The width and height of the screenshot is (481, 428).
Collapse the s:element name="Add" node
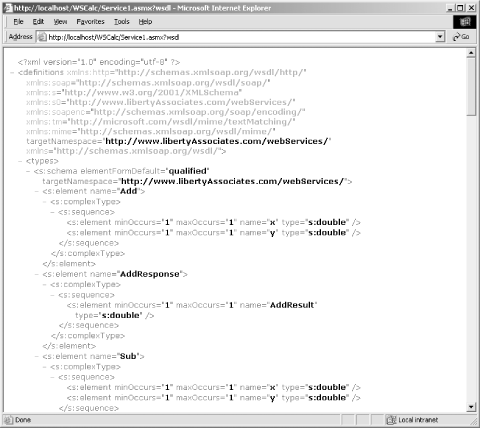click(37, 191)
